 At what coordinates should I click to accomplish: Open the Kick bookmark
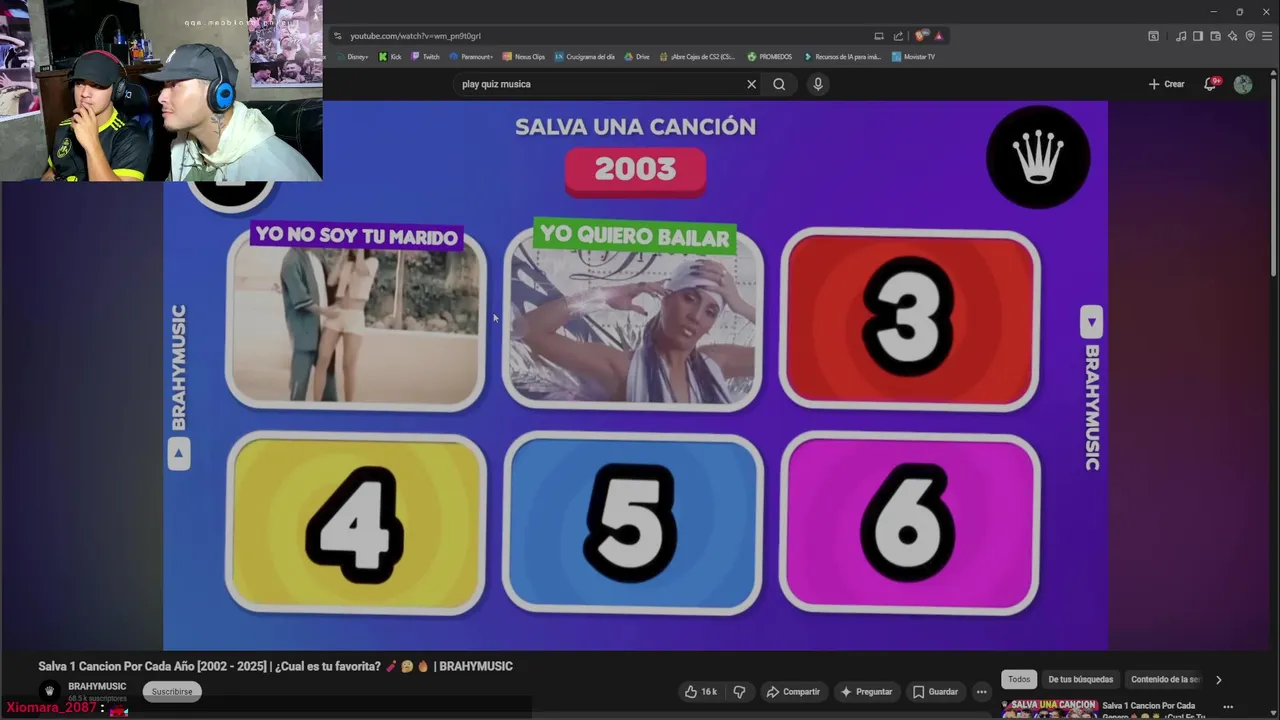coord(390,57)
